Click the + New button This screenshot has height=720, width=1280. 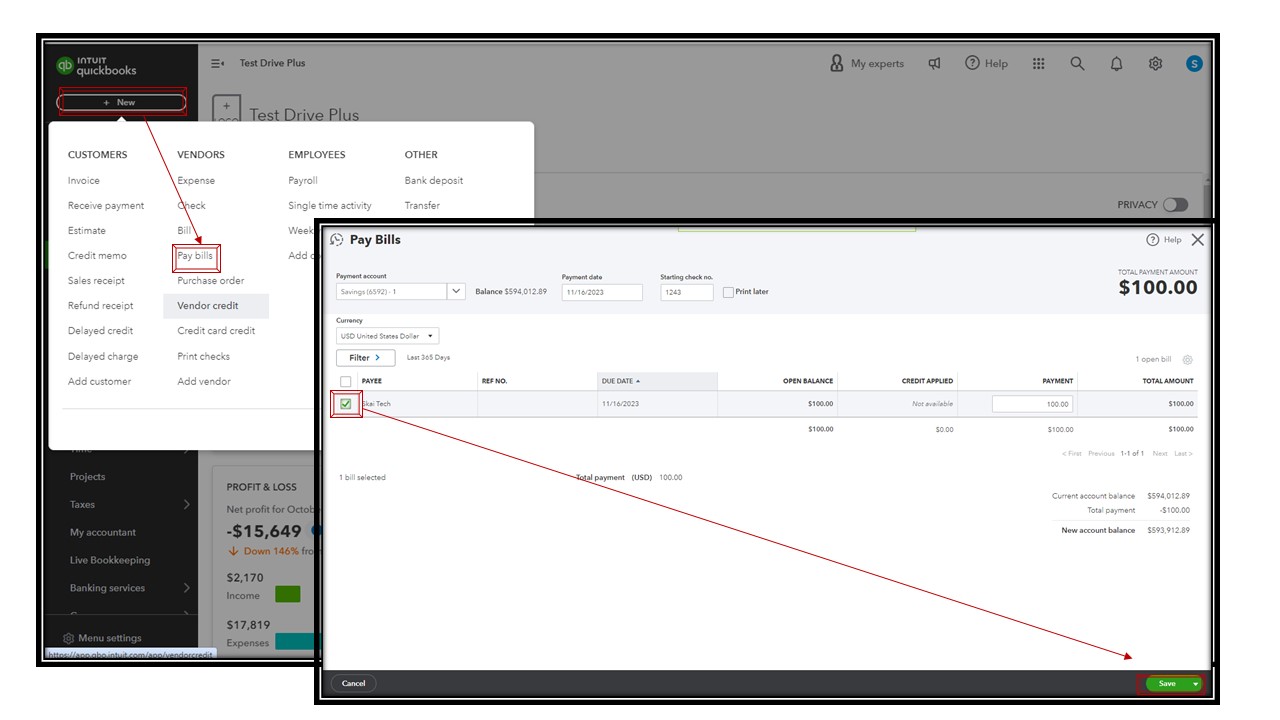[x=121, y=102]
